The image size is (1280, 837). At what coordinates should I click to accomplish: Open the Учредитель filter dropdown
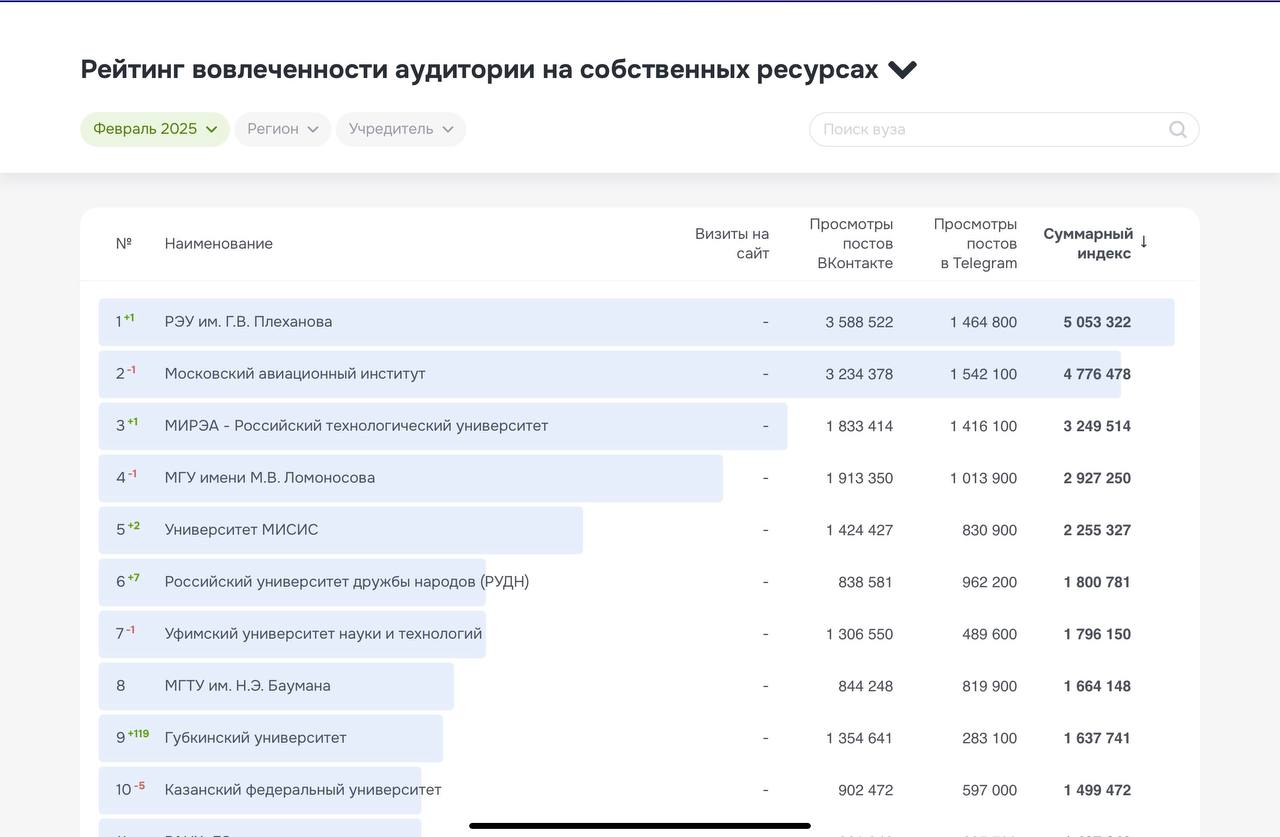(401, 129)
